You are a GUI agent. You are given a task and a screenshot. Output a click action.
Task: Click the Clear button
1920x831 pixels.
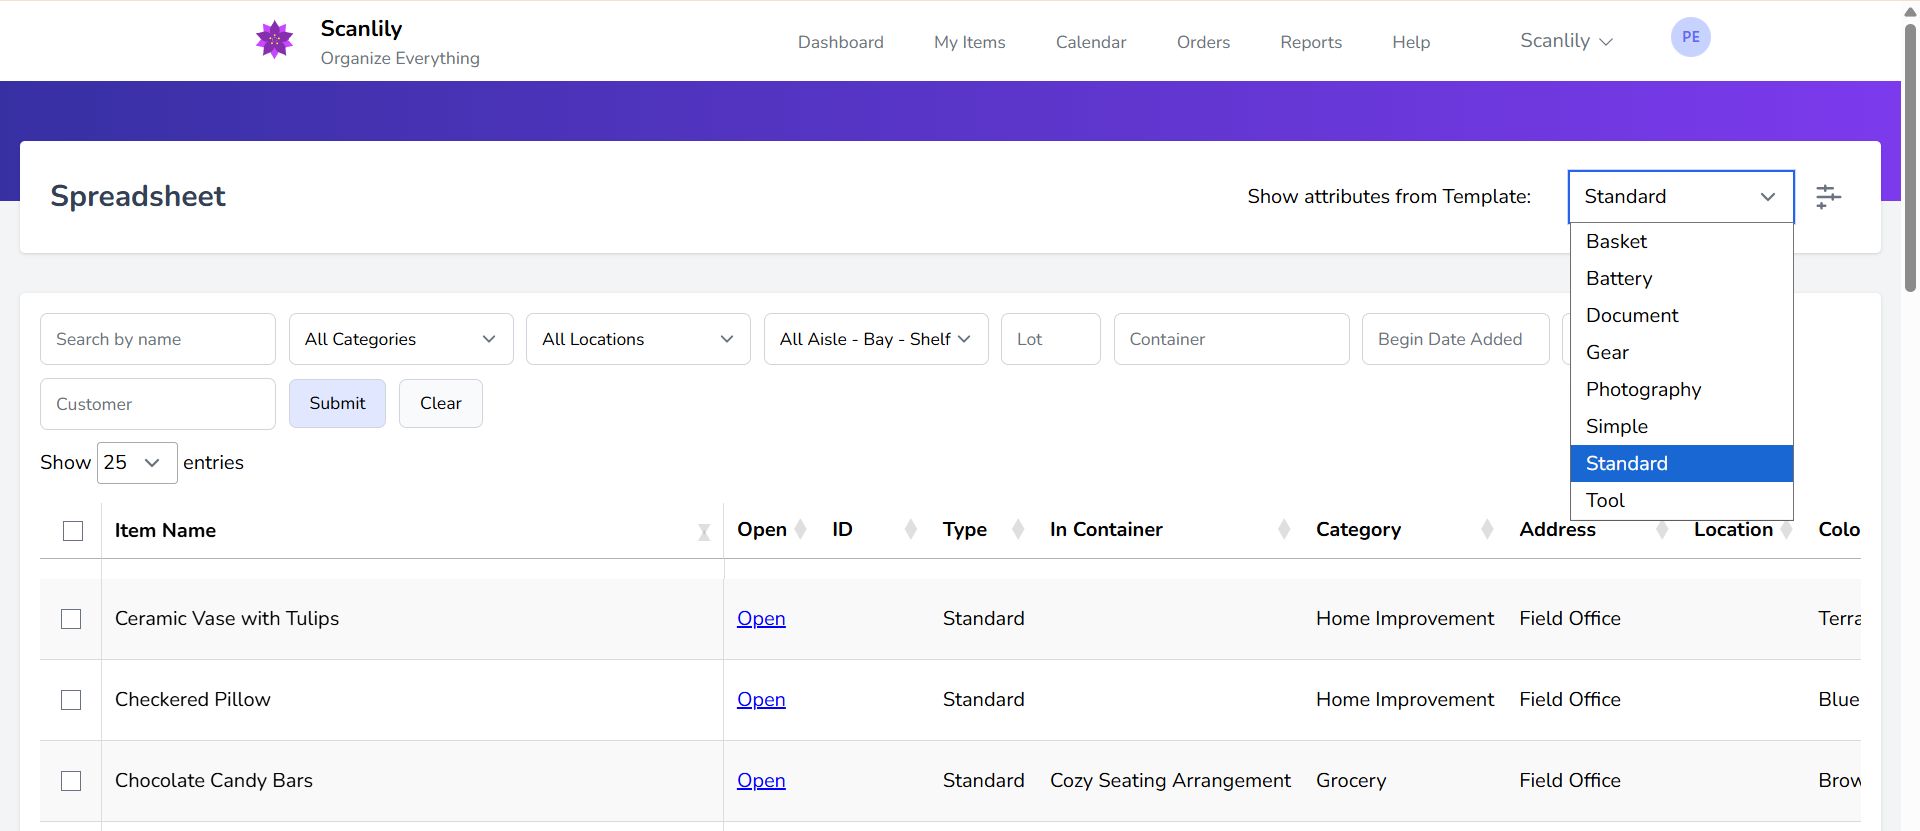tap(441, 403)
